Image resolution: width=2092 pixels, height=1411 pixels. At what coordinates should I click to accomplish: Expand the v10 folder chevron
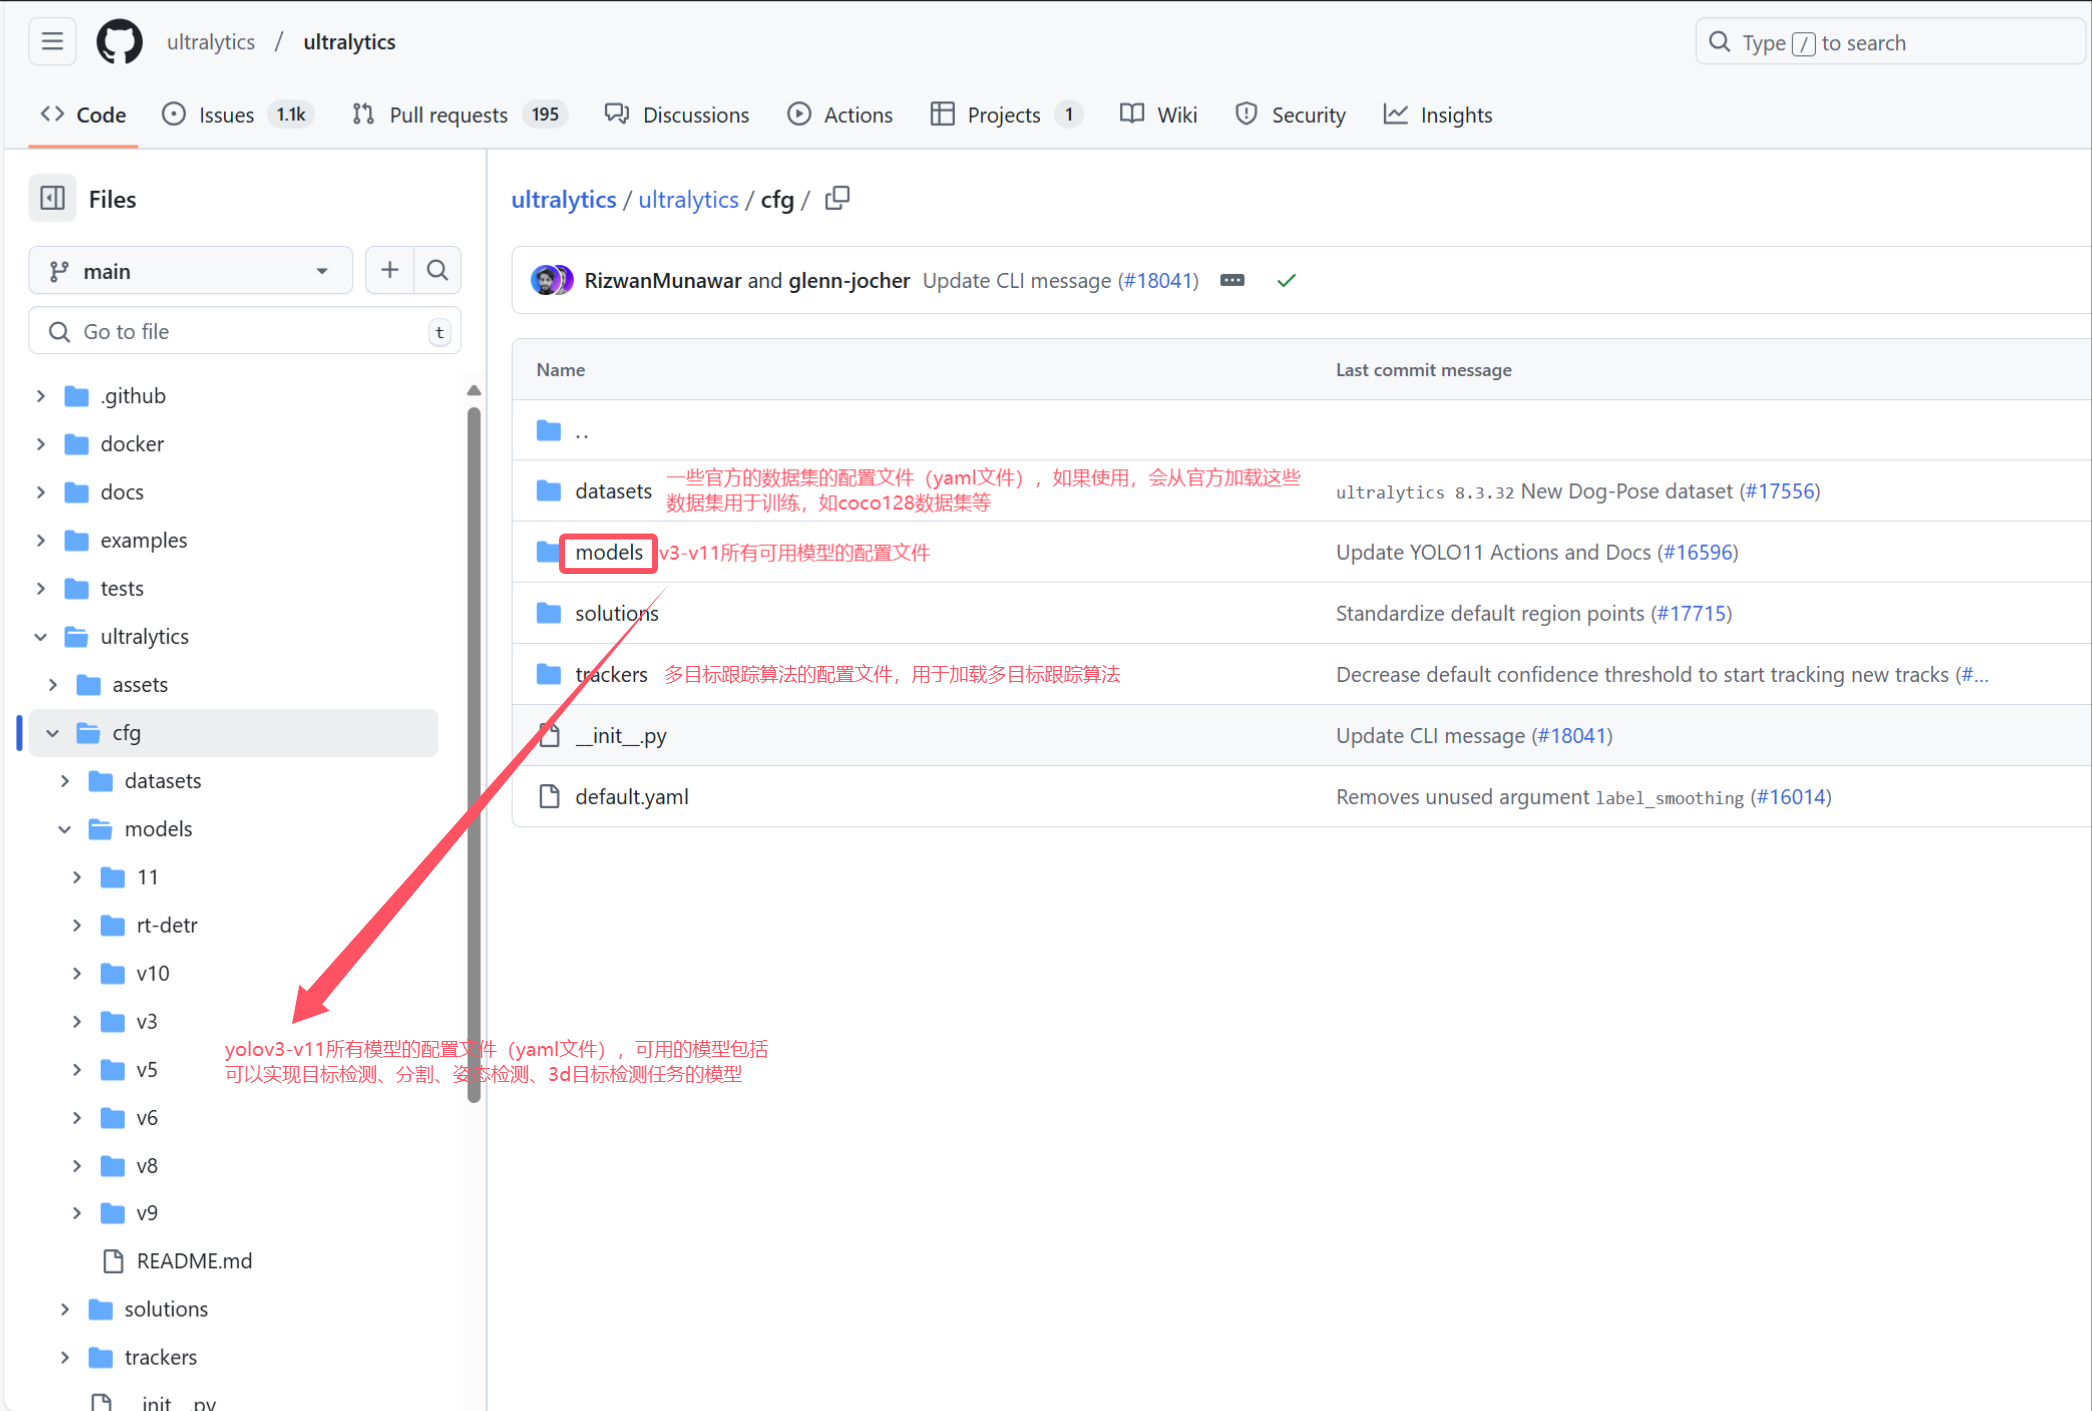[77, 974]
